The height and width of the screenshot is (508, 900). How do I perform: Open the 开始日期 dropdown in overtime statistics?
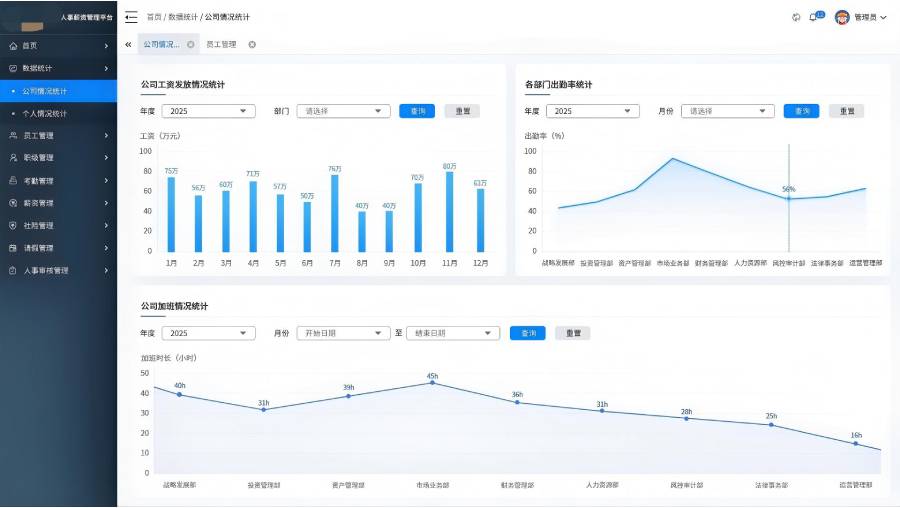(343, 333)
